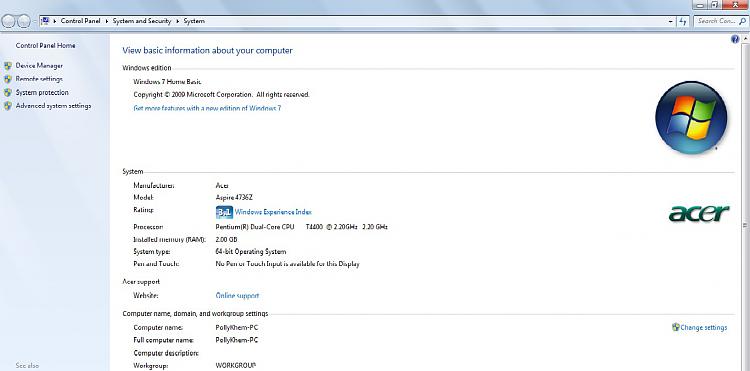Click the shield icon beside Device Manager
The height and width of the screenshot is (371, 750).
tap(8, 65)
